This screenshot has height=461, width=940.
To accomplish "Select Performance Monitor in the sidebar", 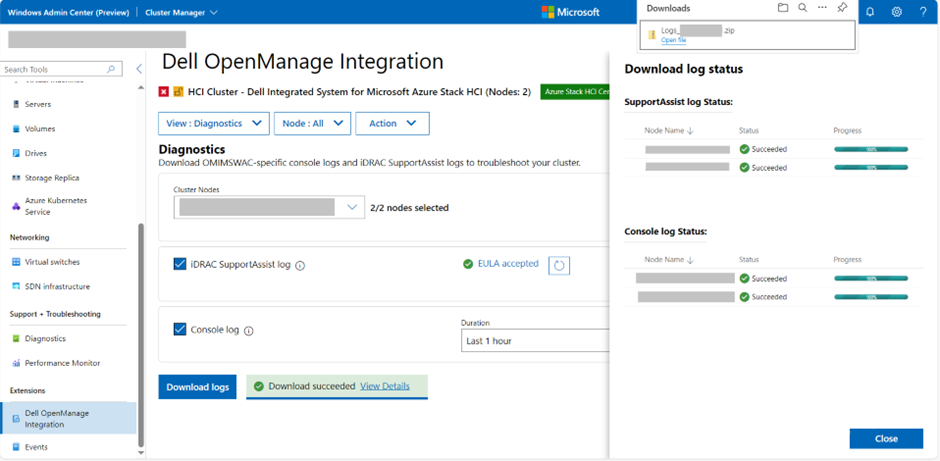I will (x=62, y=363).
